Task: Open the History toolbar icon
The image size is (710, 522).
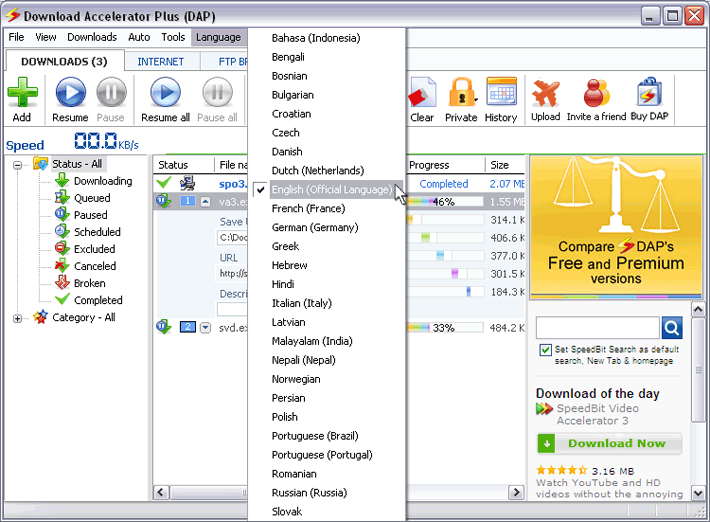Action: pyautogui.click(x=501, y=93)
